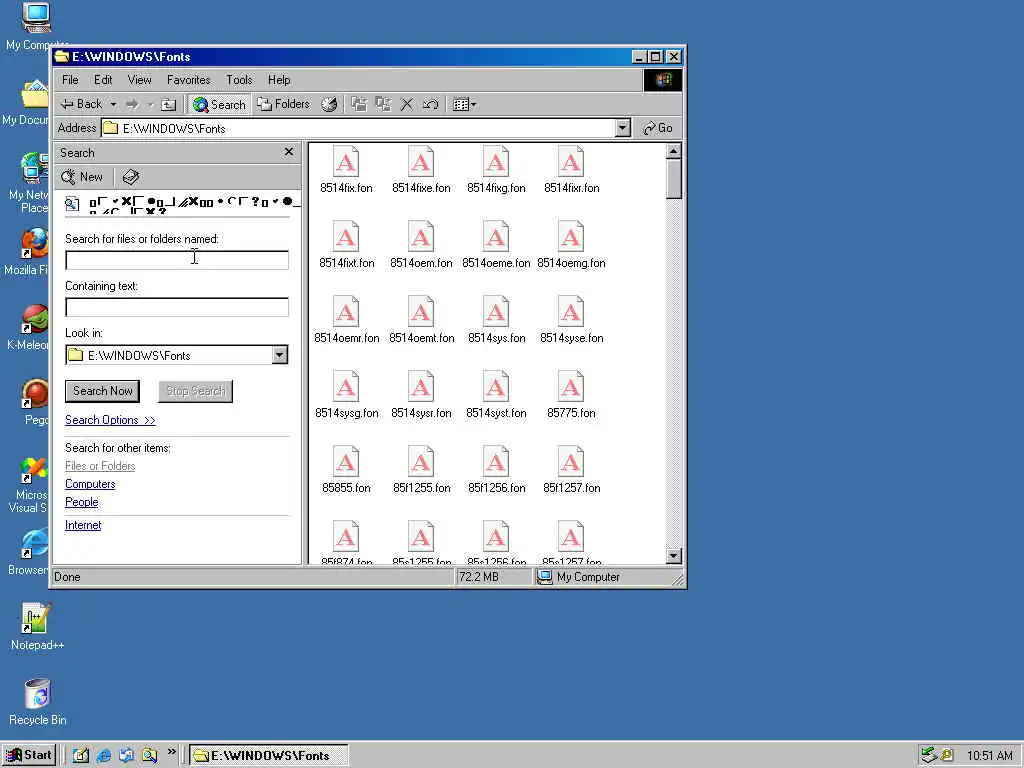Select the 85775.fon font file
The height and width of the screenshot is (768, 1024).
(x=571, y=396)
